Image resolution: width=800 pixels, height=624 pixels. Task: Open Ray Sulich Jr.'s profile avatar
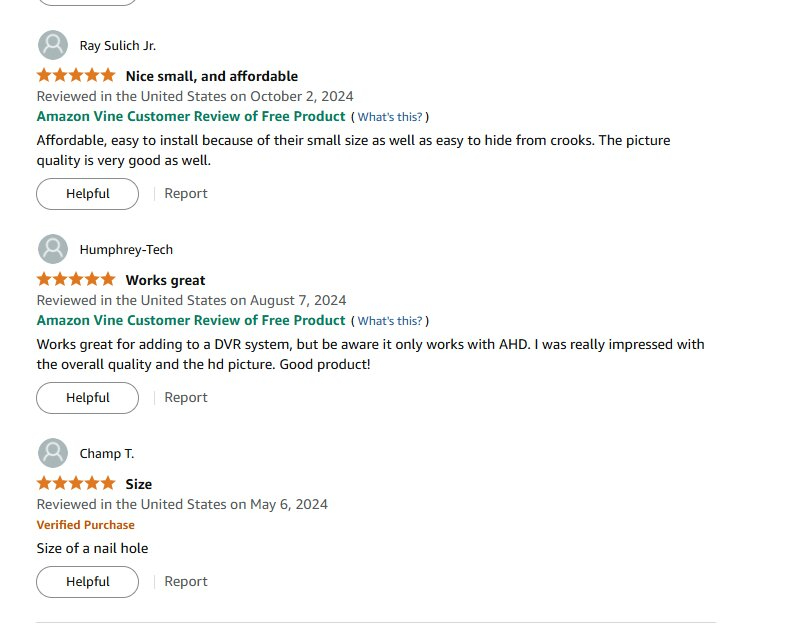pyautogui.click(x=53, y=45)
